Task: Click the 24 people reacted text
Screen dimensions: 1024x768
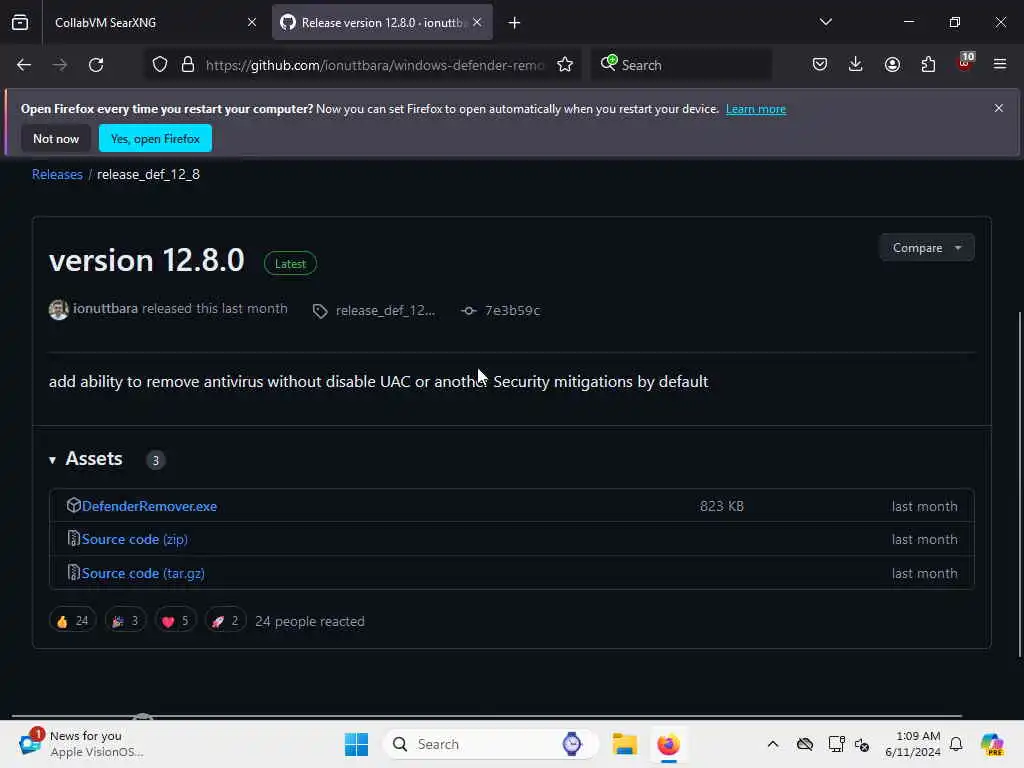Action: tap(310, 621)
